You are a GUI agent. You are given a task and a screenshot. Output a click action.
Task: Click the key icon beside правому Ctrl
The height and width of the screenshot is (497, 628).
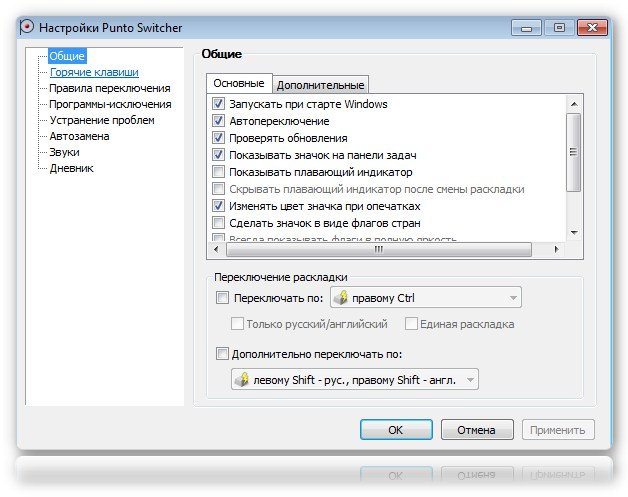pyautogui.click(x=340, y=297)
